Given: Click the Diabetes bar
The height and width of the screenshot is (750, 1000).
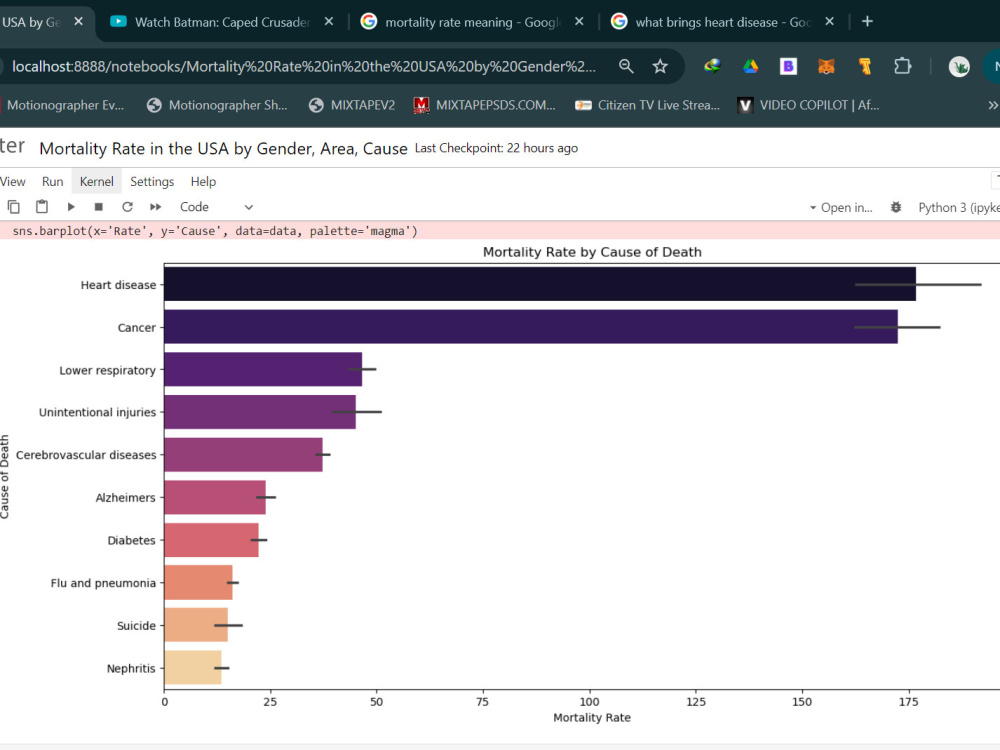Looking at the screenshot, I should click(211, 540).
